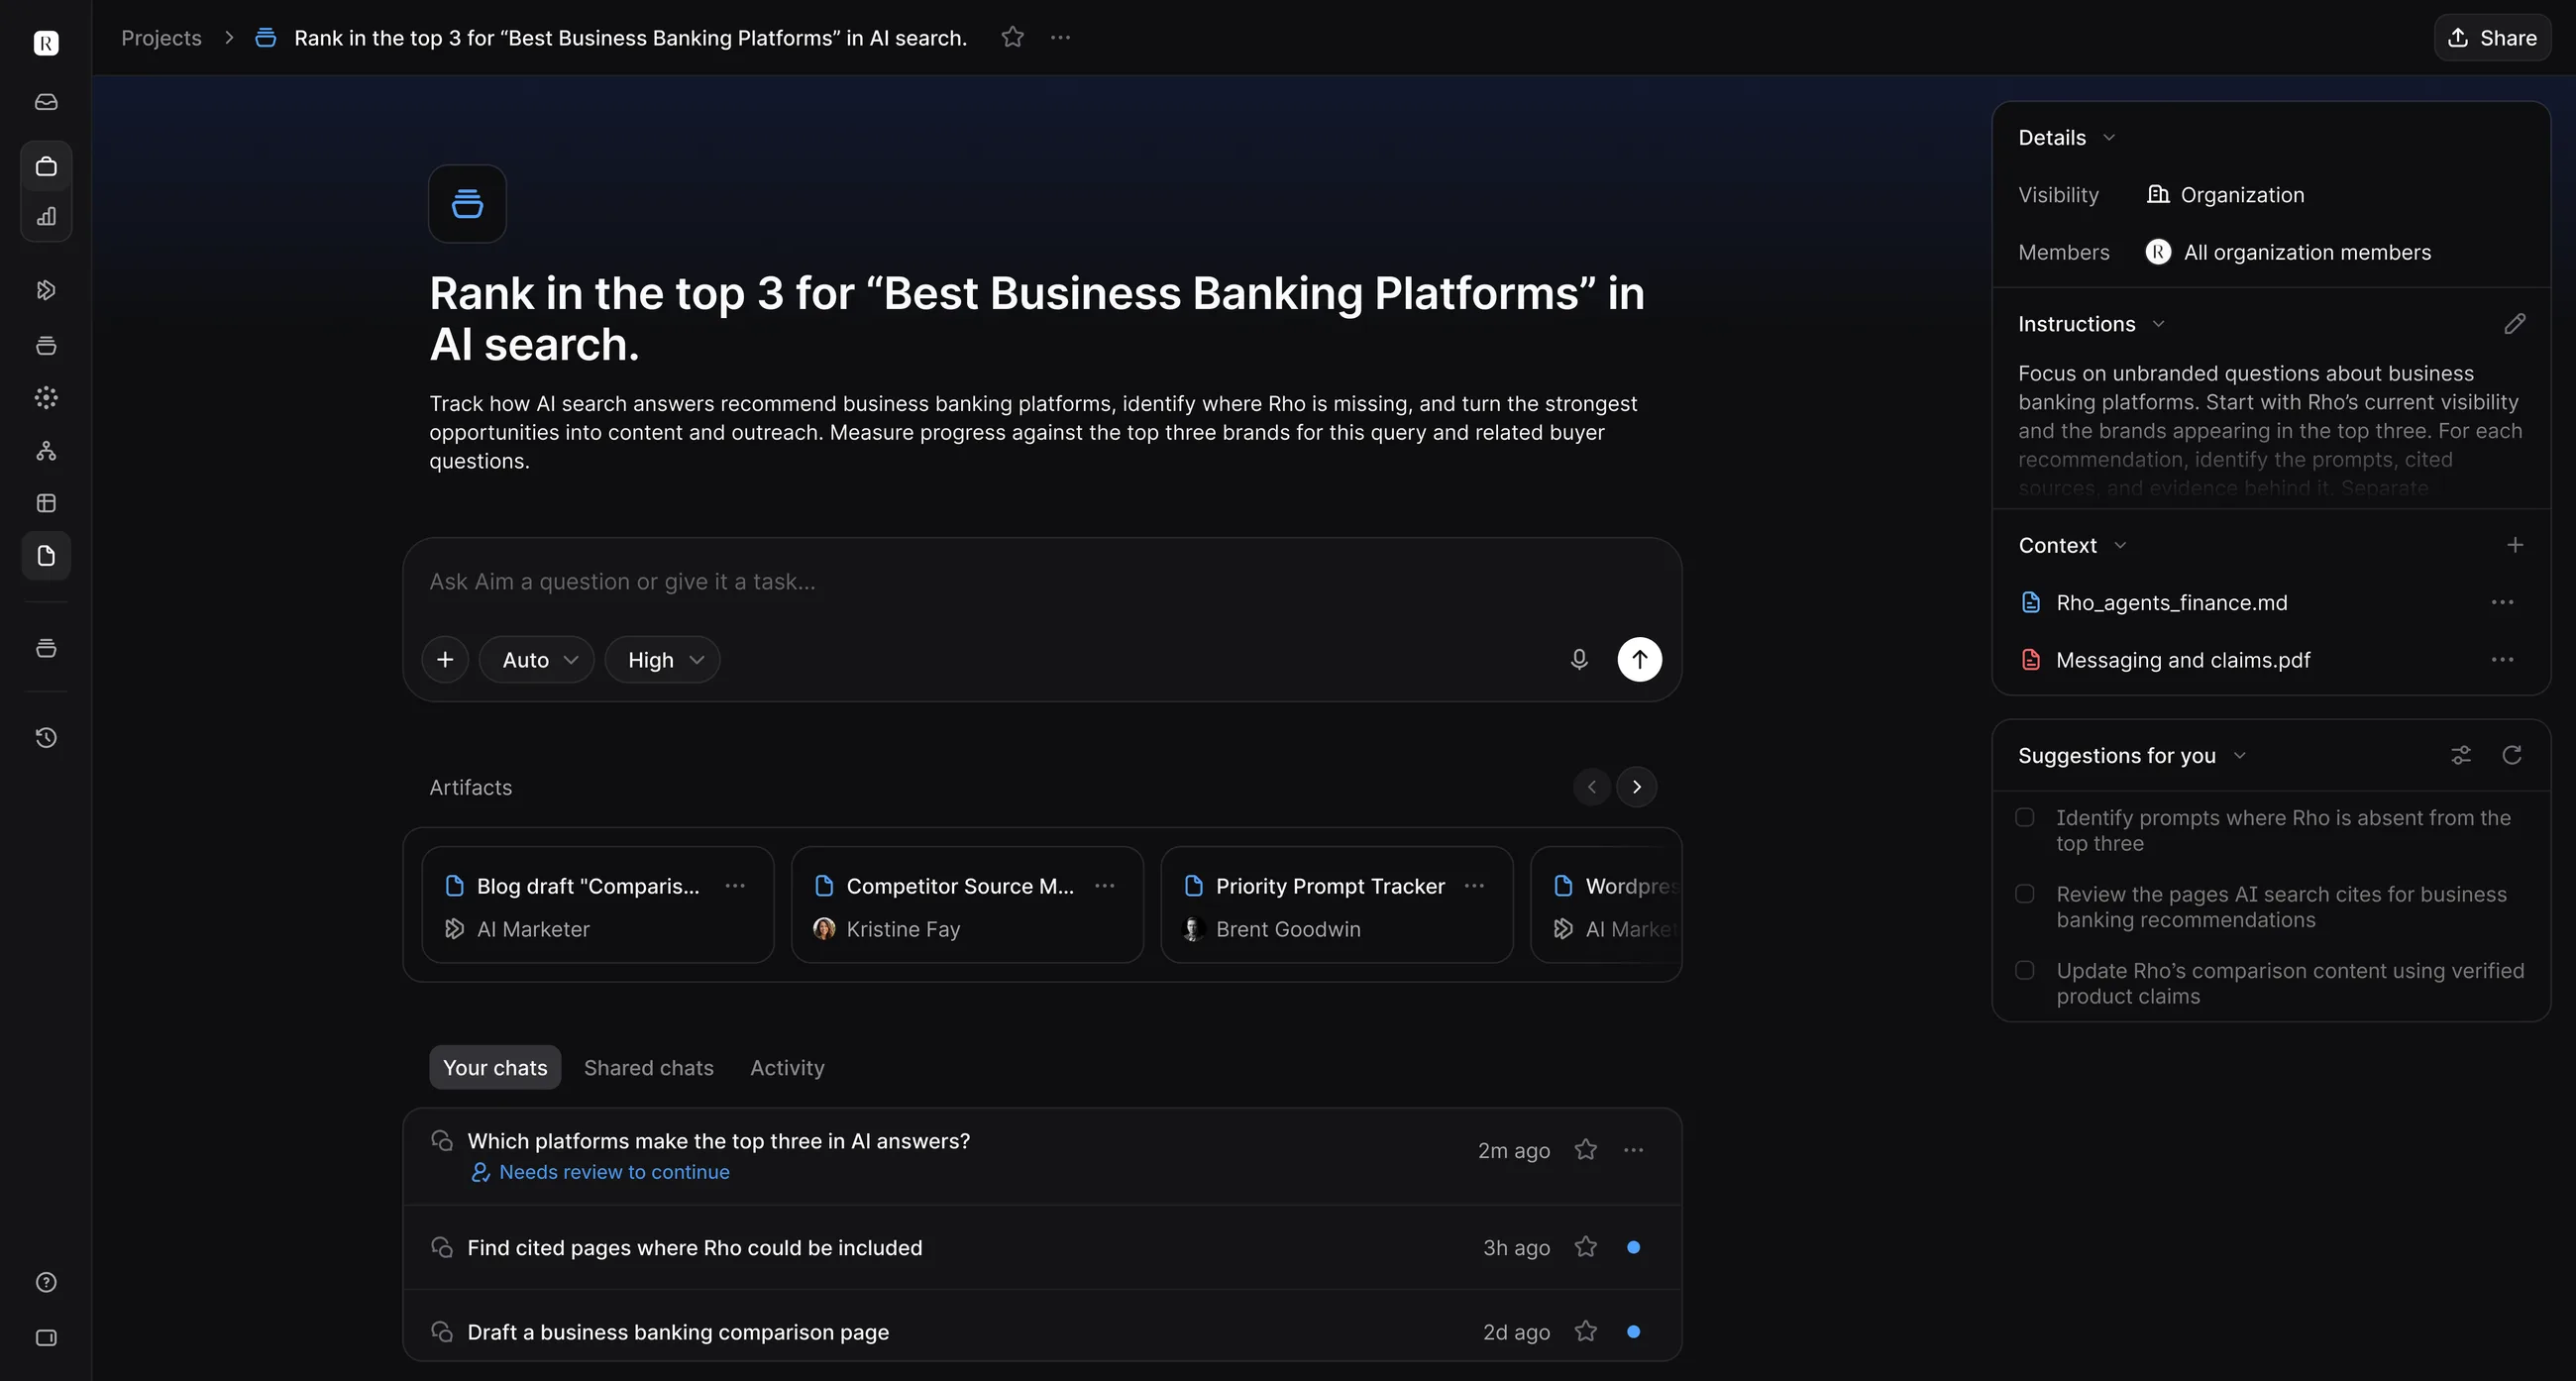Open the inbox icon in the sidebar

(x=46, y=102)
